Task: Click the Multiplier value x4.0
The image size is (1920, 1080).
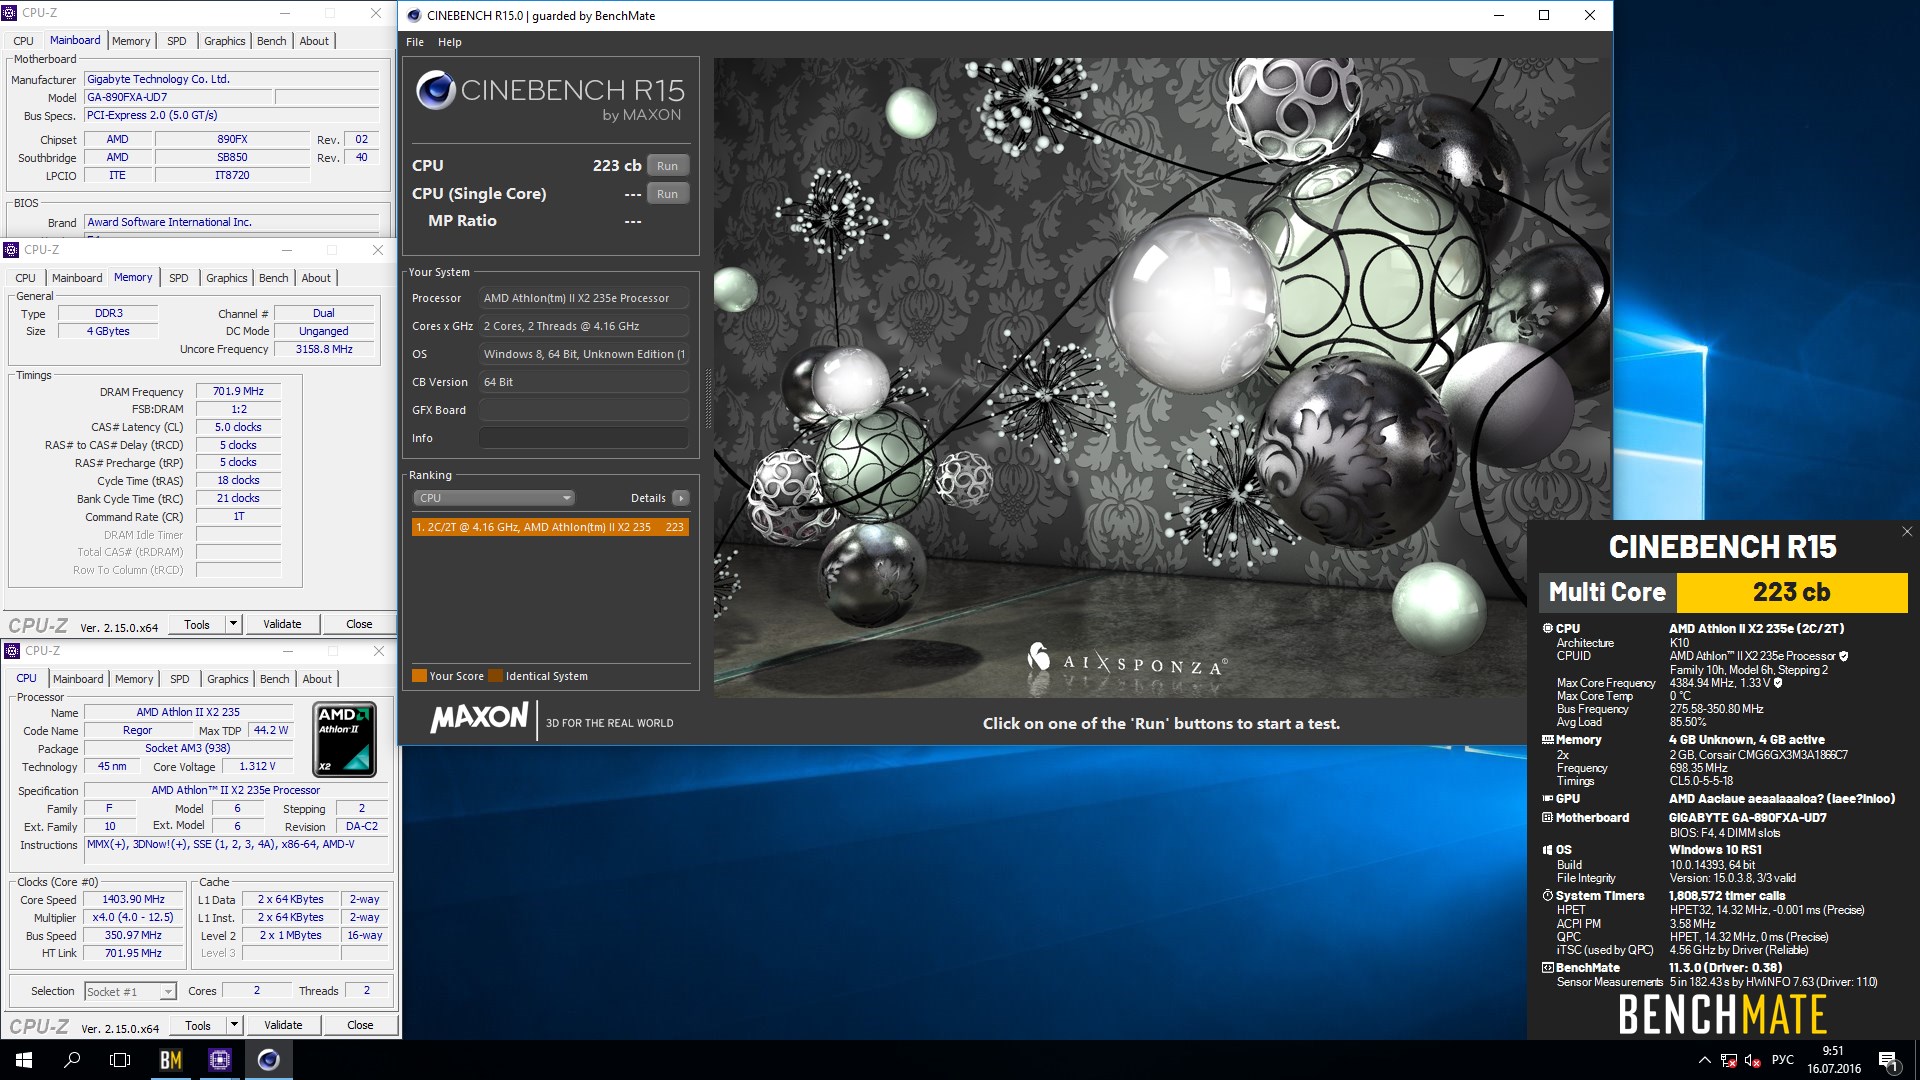Action: (x=134, y=917)
